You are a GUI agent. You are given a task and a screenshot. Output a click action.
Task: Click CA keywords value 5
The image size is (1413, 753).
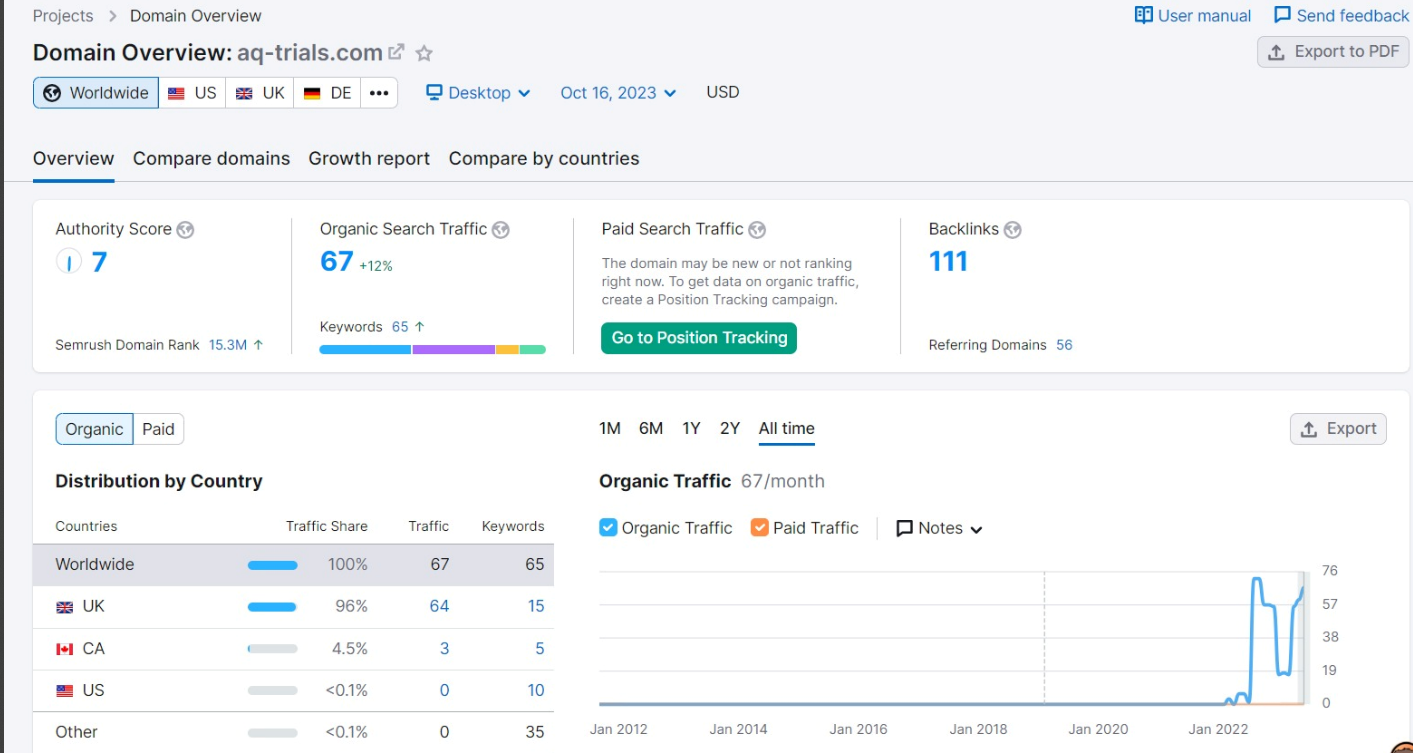coord(540,648)
